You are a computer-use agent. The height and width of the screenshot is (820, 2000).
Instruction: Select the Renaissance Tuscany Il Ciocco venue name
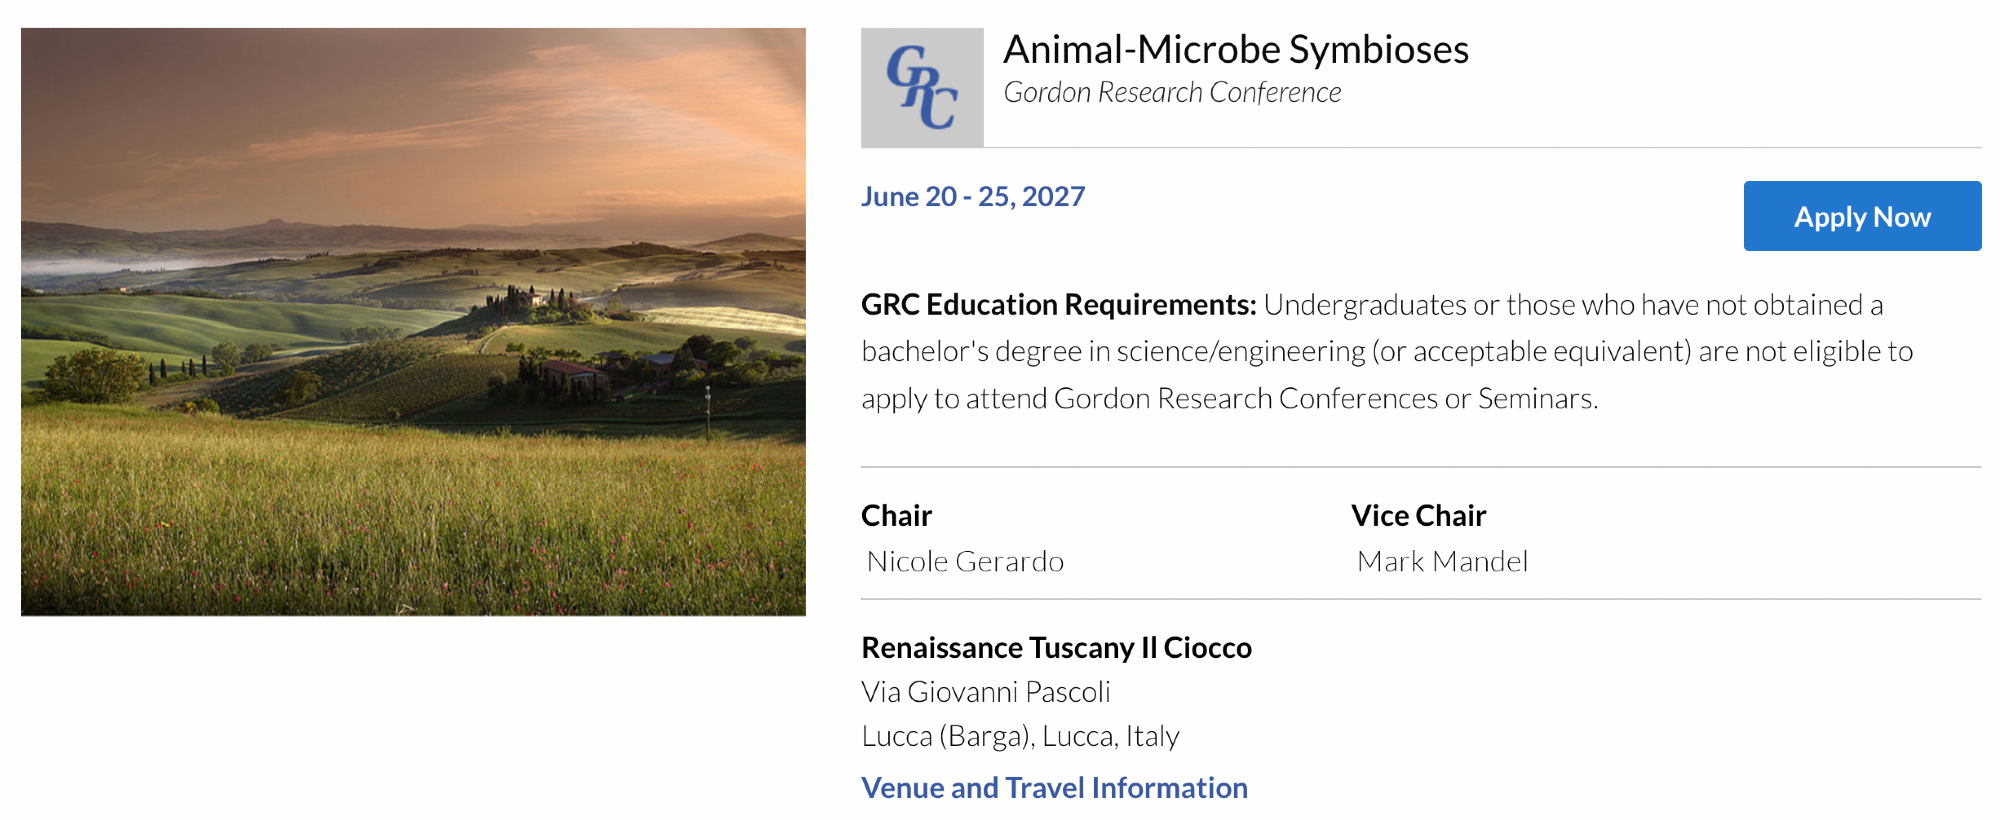coord(1056,648)
